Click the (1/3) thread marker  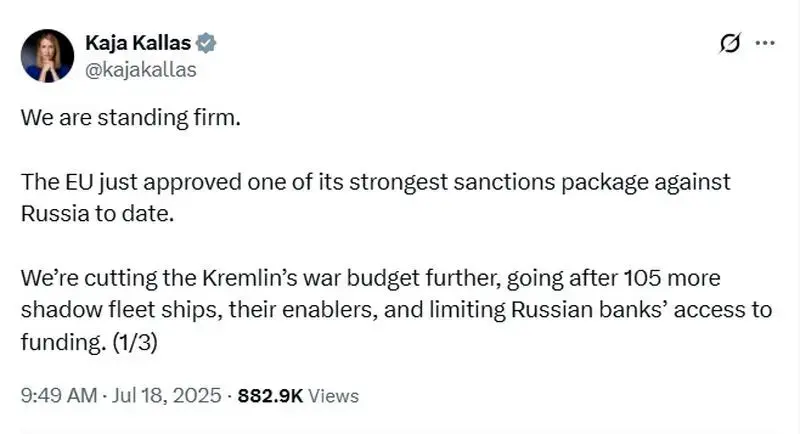pyautogui.click(x=135, y=342)
